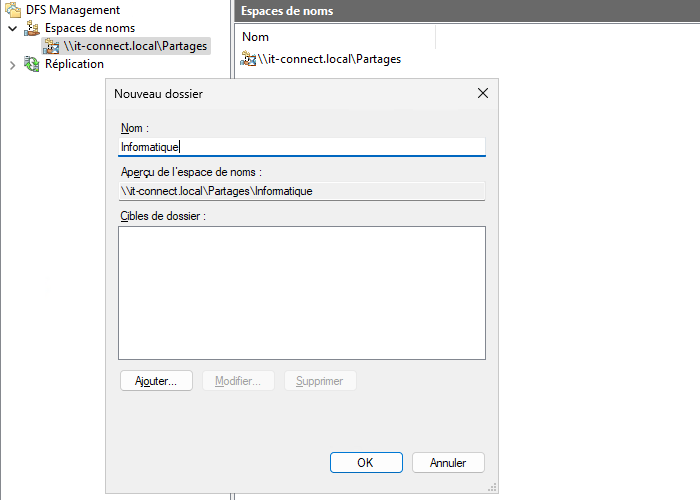Select Espaces de noms tree label
Screen dimensions: 700x500
(90, 28)
